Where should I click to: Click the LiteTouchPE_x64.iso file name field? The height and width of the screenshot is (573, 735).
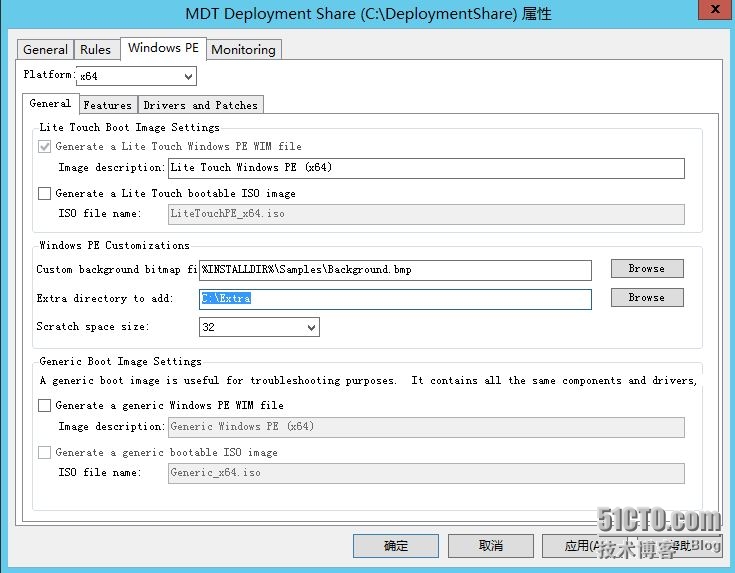pyautogui.click(x=426, y=214)
